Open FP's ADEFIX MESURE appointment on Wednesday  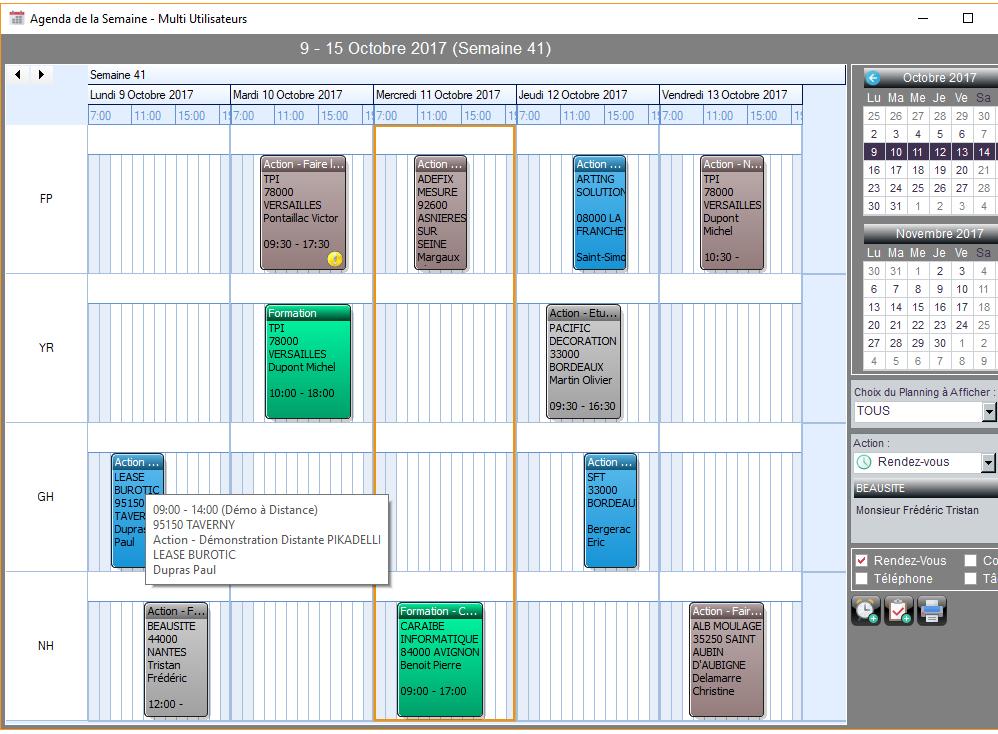click(x=440, y=213)
